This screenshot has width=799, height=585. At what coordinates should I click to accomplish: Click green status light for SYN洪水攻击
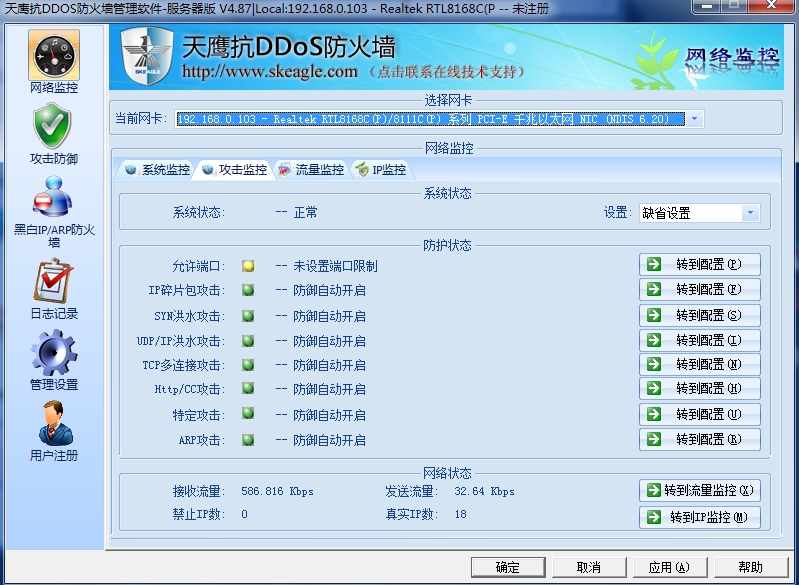[x=248, y=315]
